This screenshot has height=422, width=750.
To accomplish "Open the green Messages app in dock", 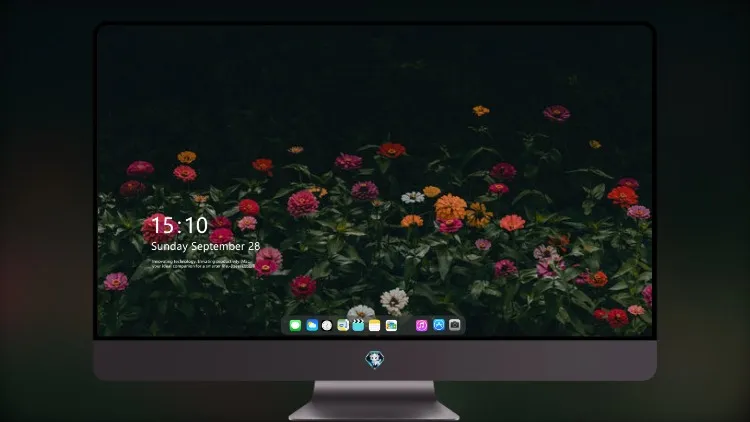I will tap(295, 325).
